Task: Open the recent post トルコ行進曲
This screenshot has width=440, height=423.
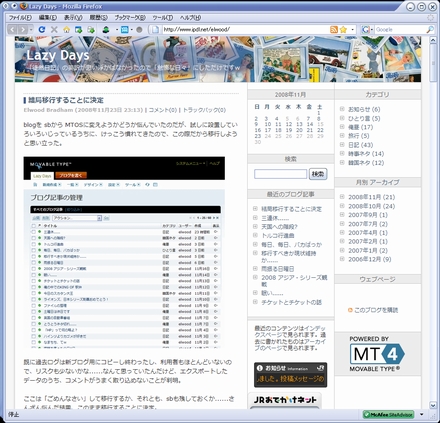Action: [x=278, y=236]
